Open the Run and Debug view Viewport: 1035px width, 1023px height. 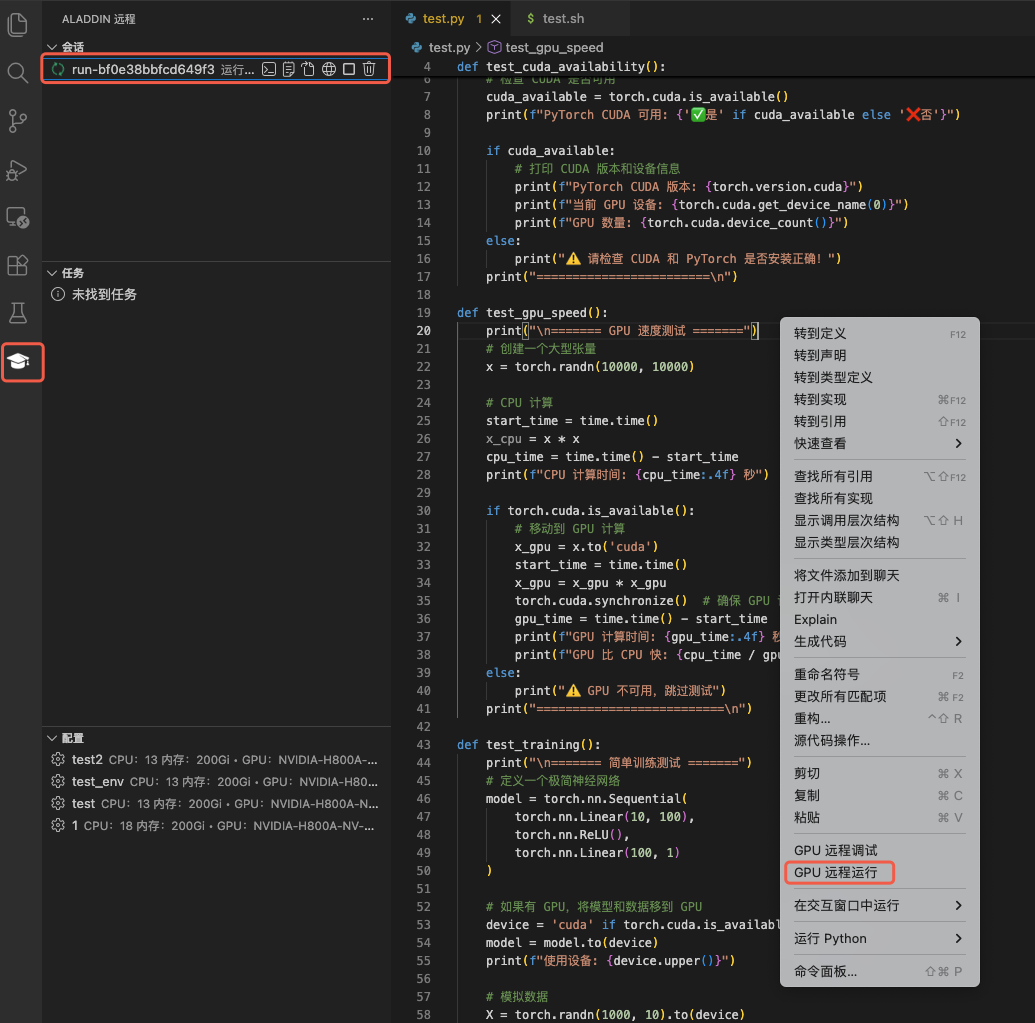tap(18, 169)
